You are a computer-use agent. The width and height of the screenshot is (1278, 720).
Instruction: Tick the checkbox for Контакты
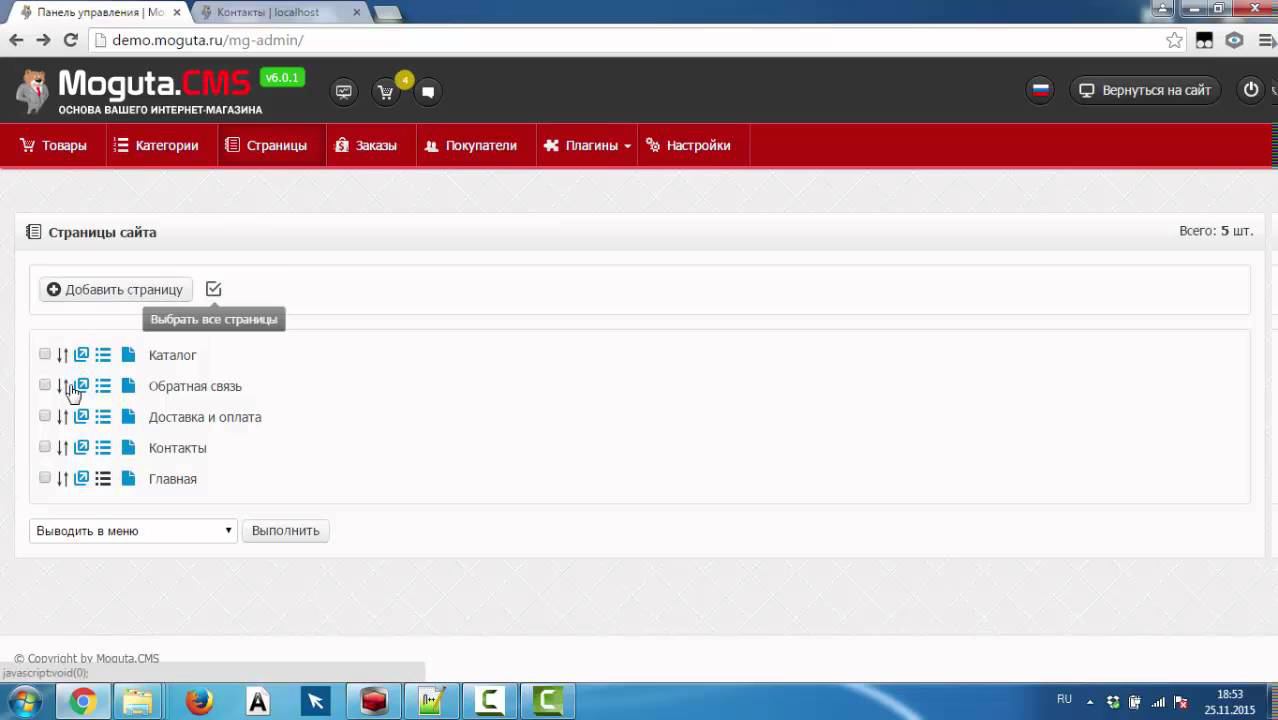point(45,447)
